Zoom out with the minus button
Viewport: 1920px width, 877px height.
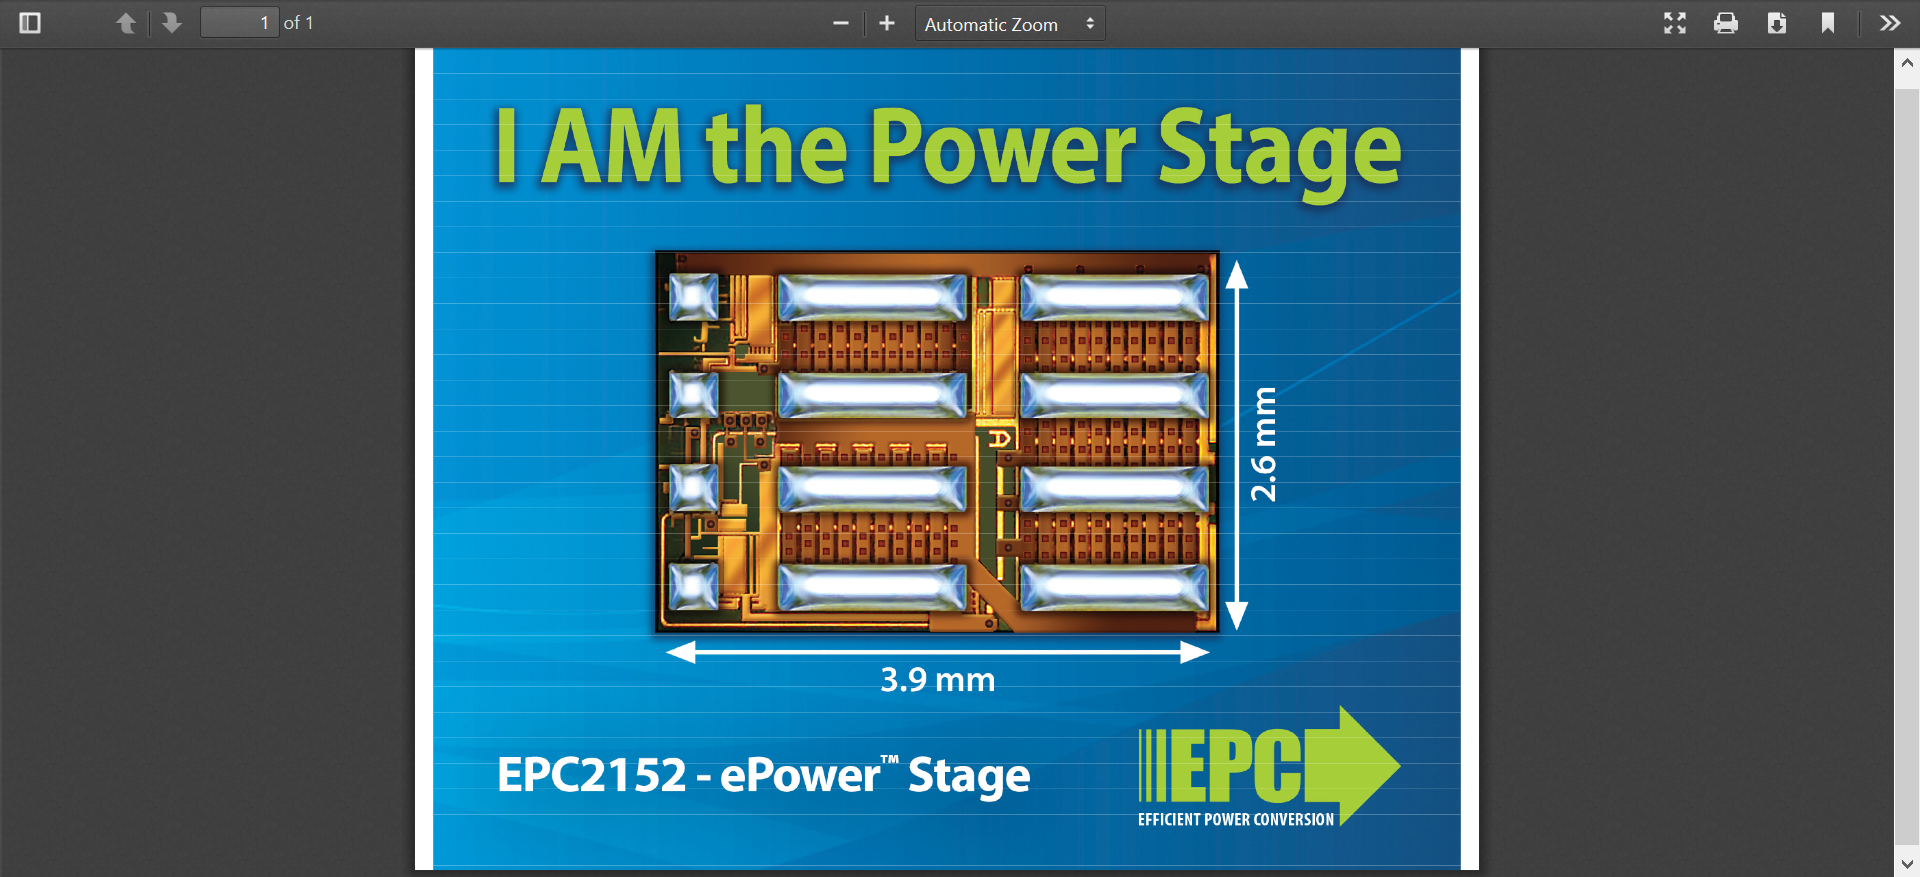coord(841,23)
